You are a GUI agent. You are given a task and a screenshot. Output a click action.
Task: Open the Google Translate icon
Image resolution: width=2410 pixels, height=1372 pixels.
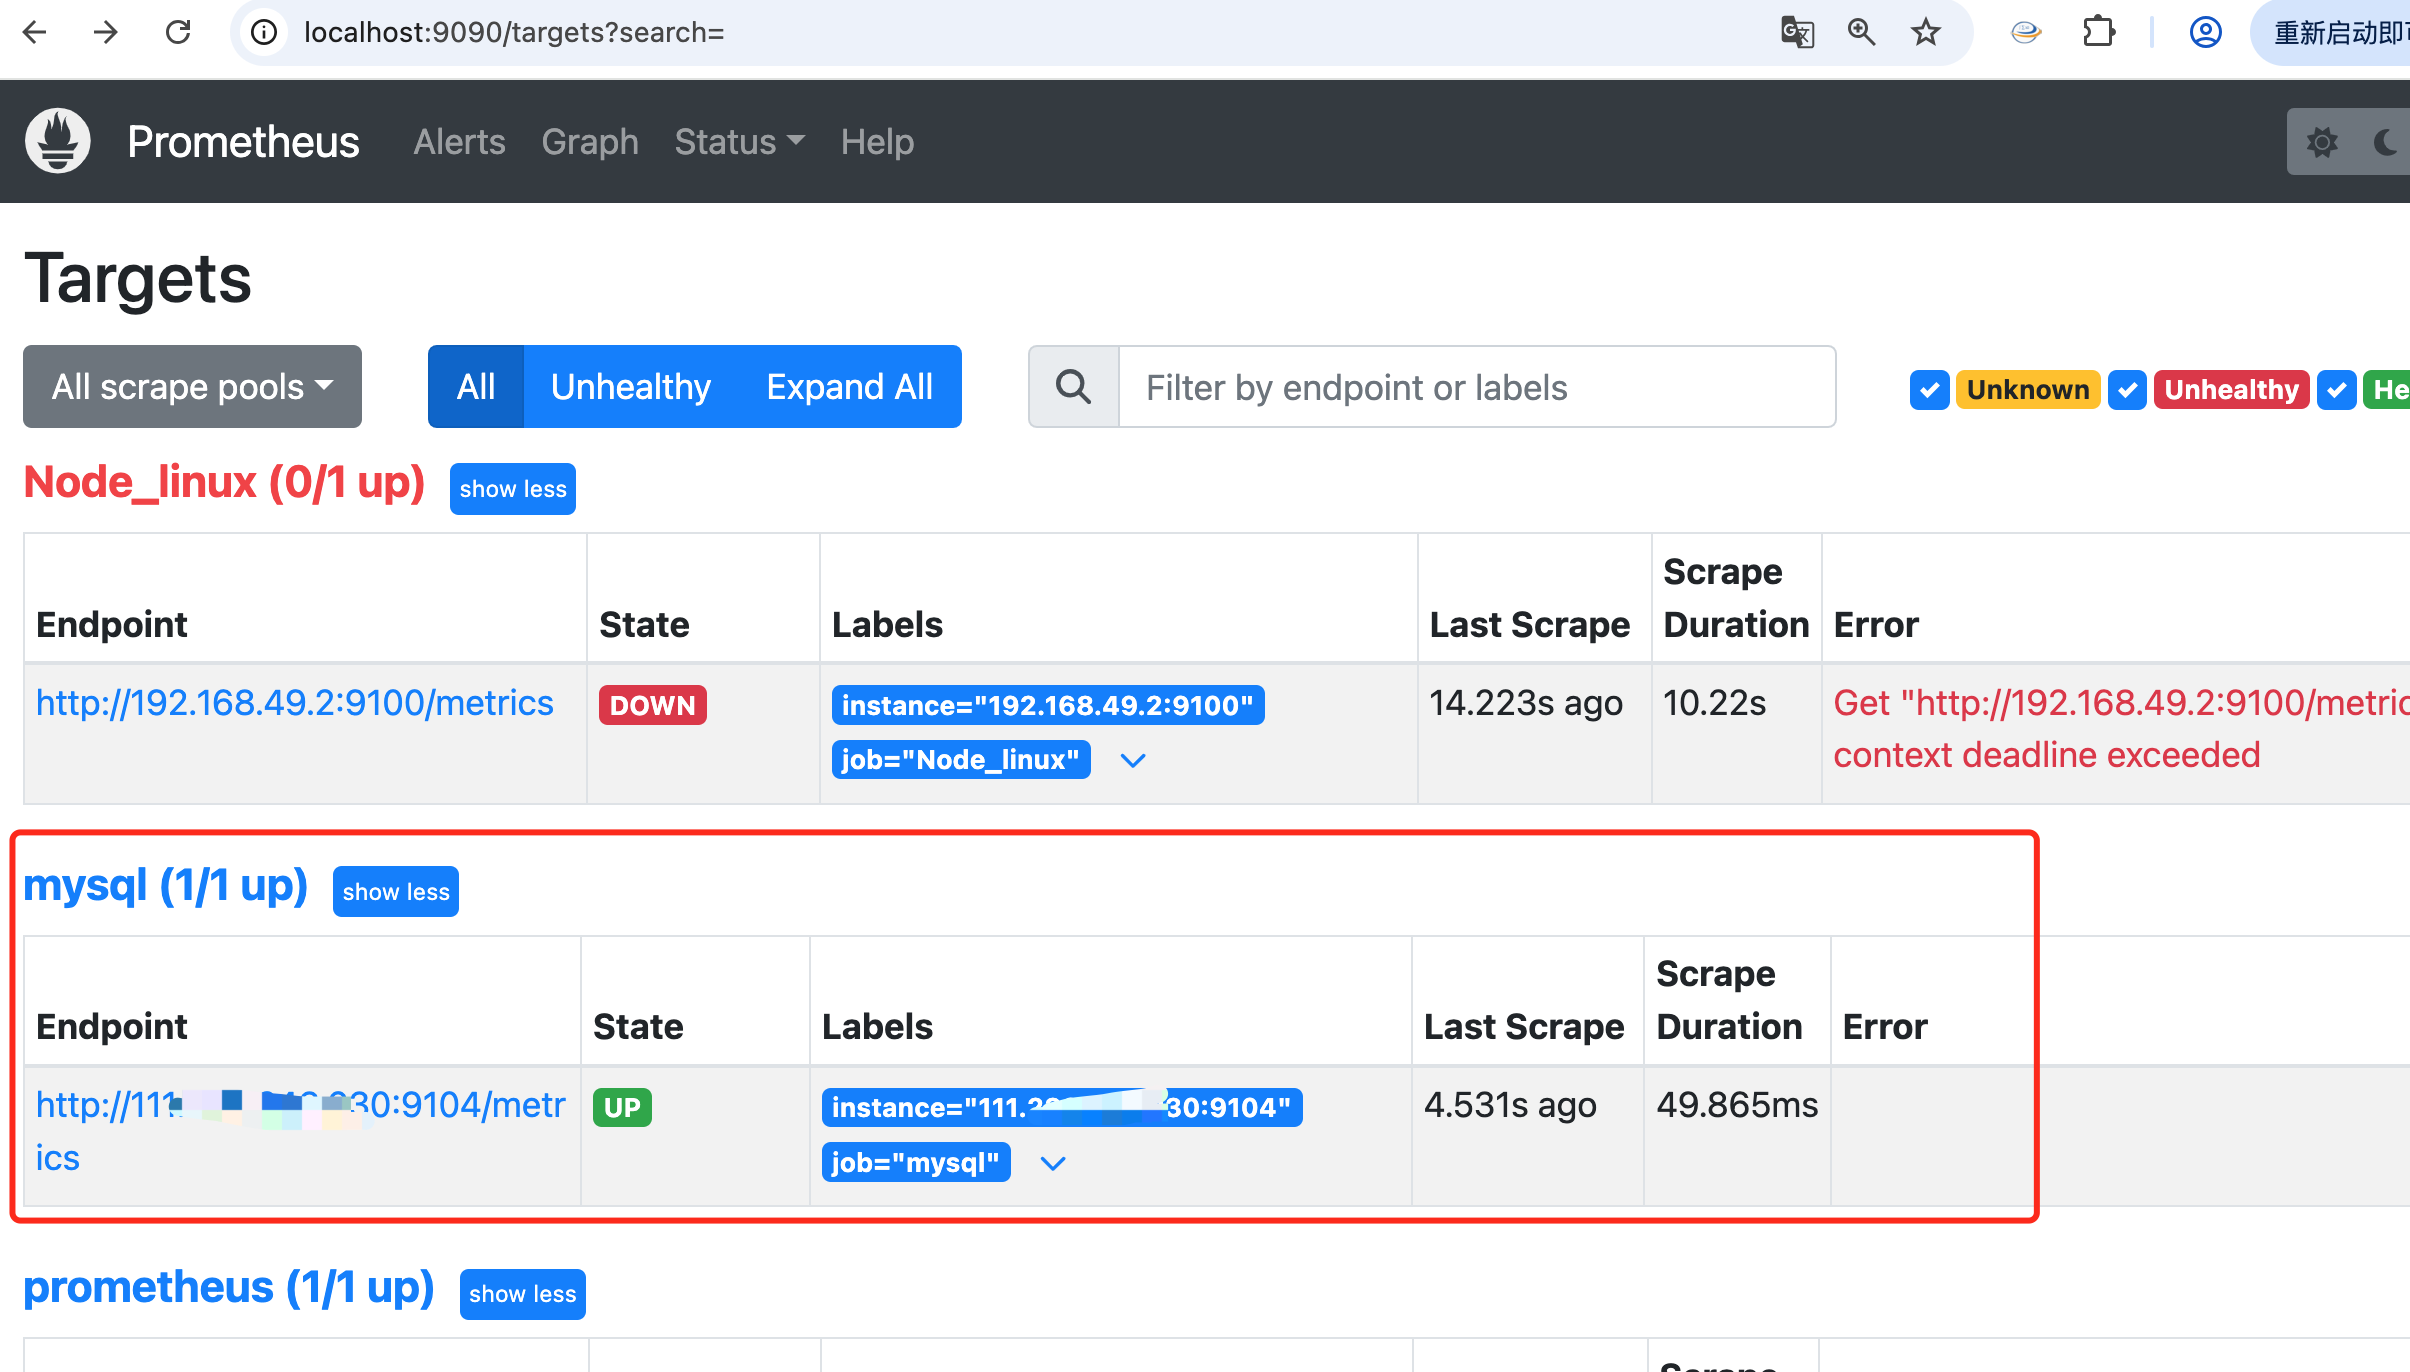point(1797,32)
